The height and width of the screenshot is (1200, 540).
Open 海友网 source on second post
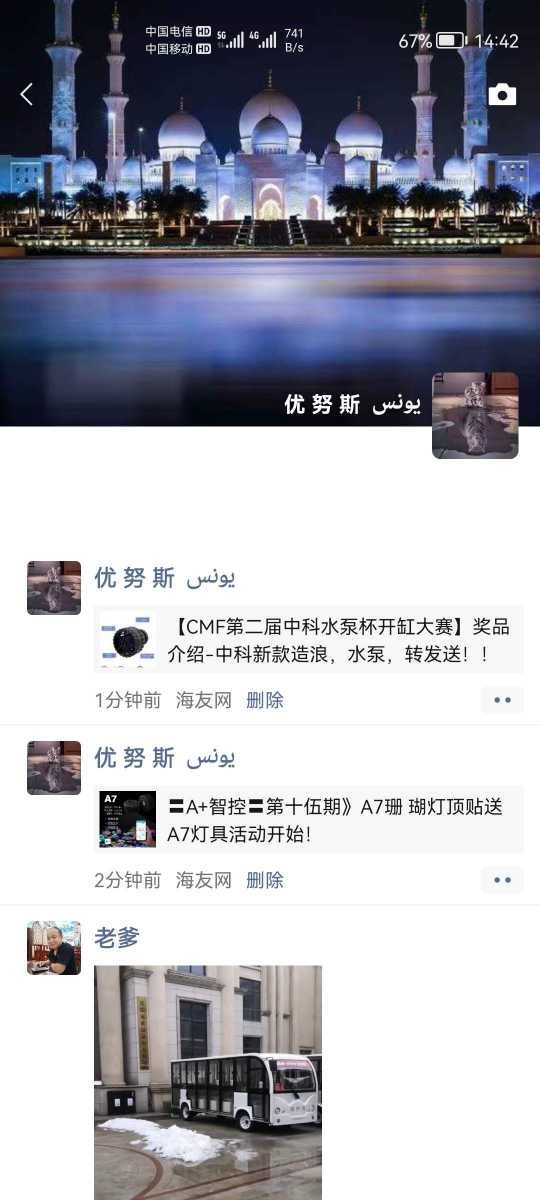coord(204,880)
